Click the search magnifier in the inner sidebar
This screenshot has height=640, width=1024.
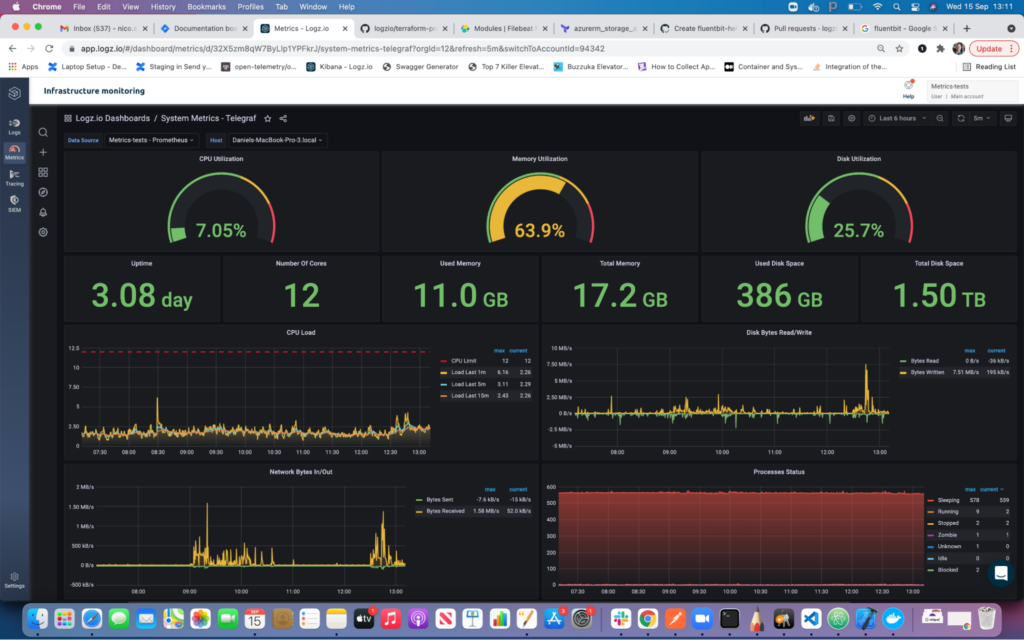[x=42, y=131]
